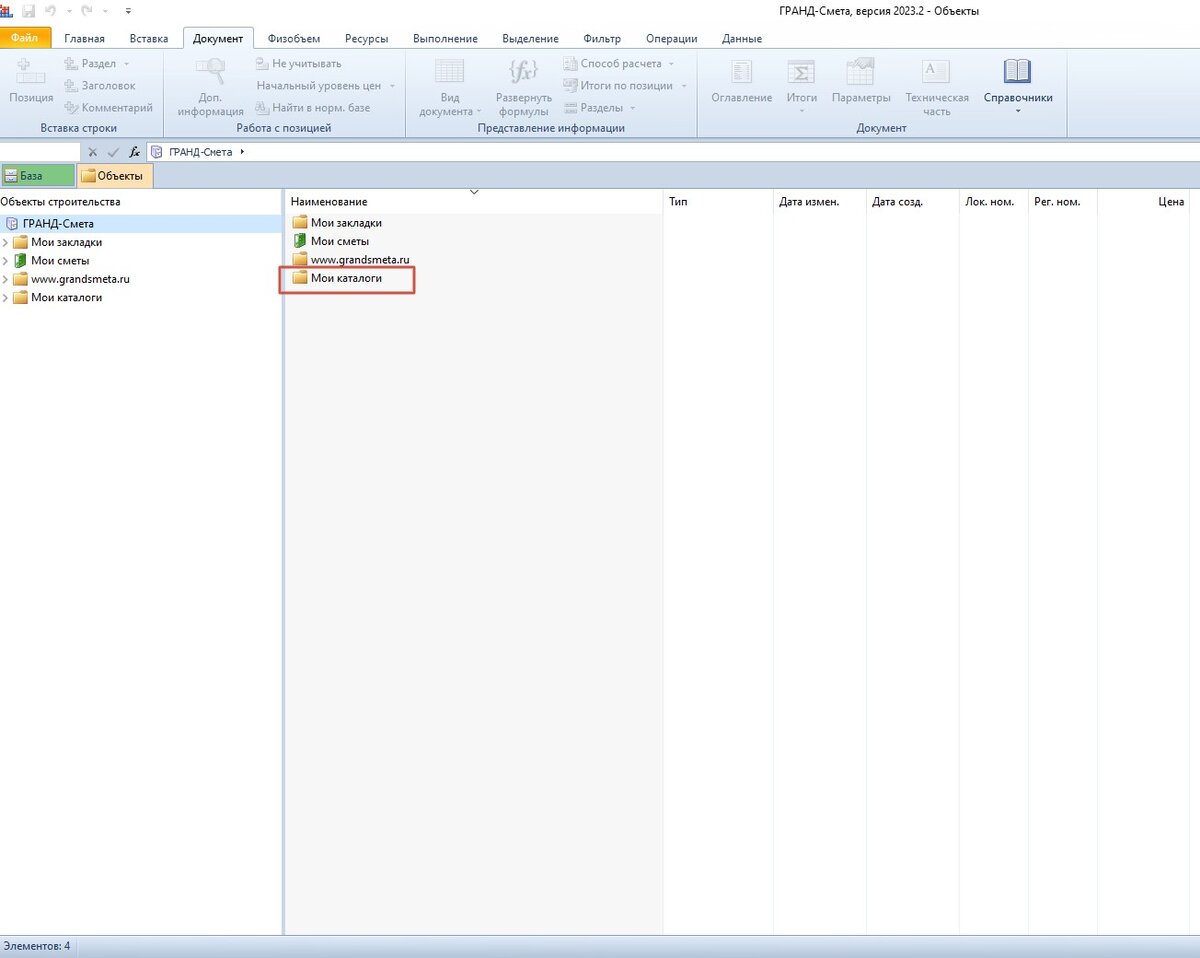
Task: Switch to the Выполнение tab
Action: click(445, 39)
